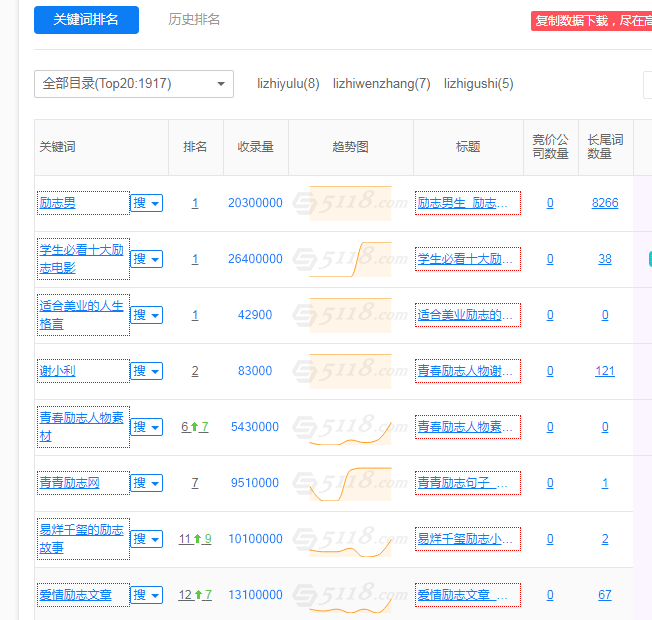Click the 排名 column header
Screen dimensions: 652x620
click(195, 147)
